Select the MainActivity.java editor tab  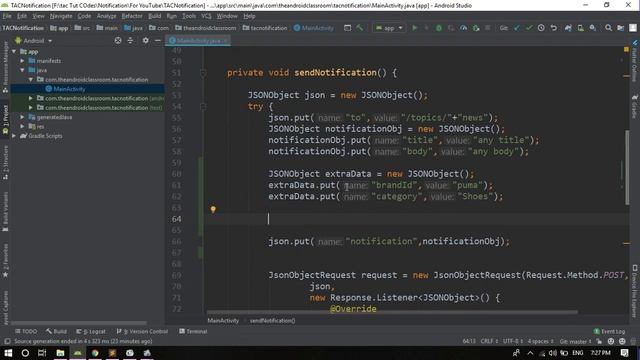coord(198,40)
